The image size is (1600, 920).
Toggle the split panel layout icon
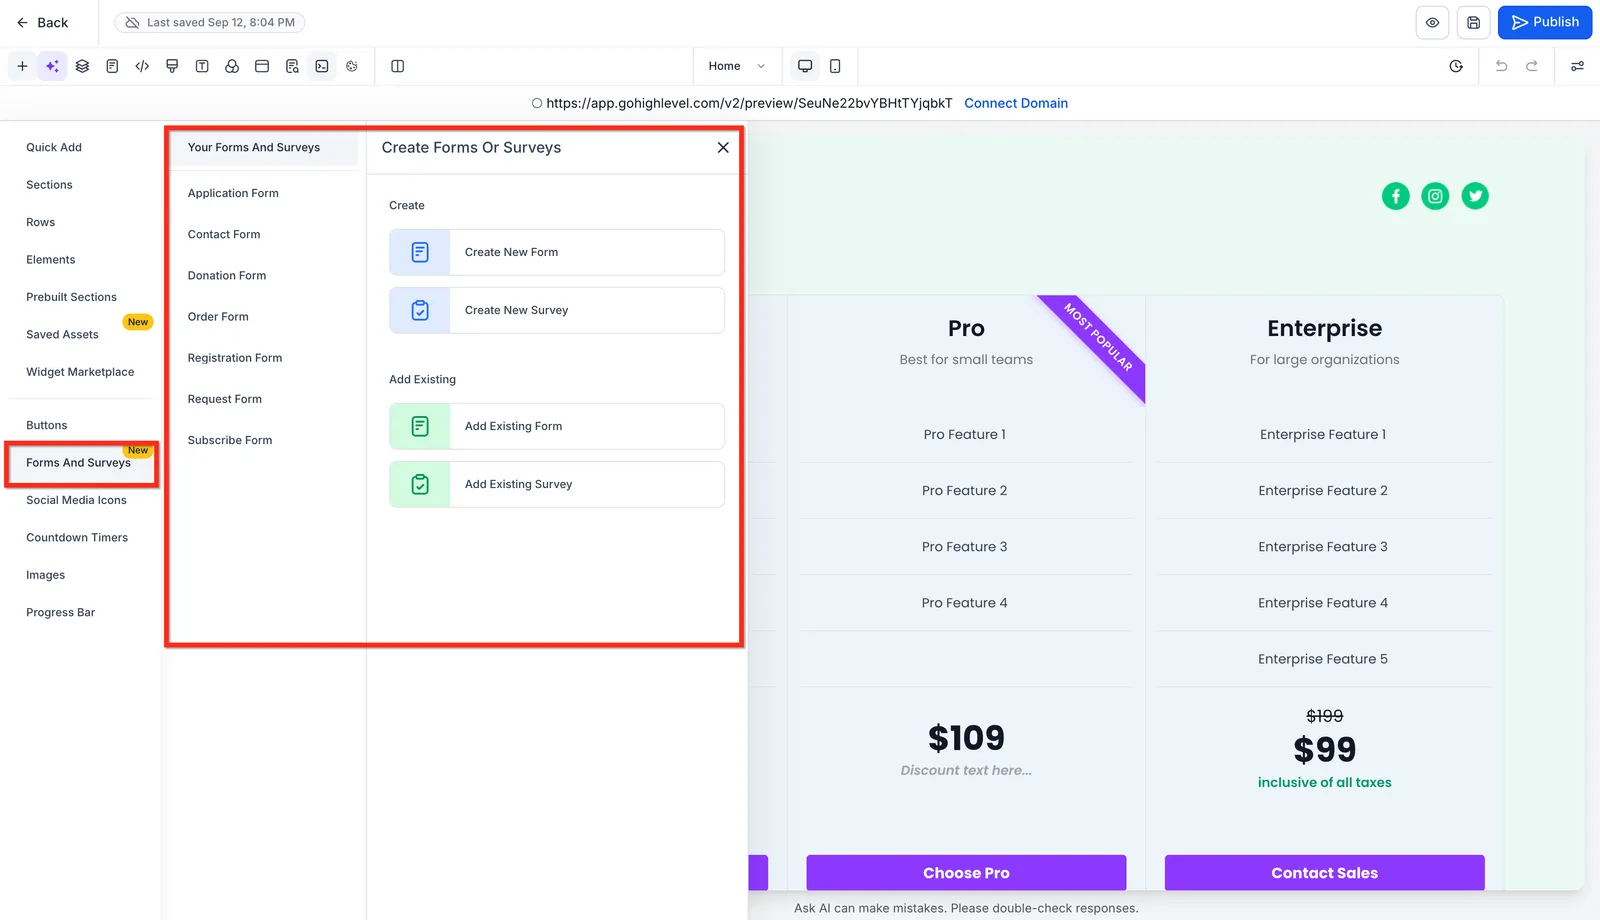(397, 66)
